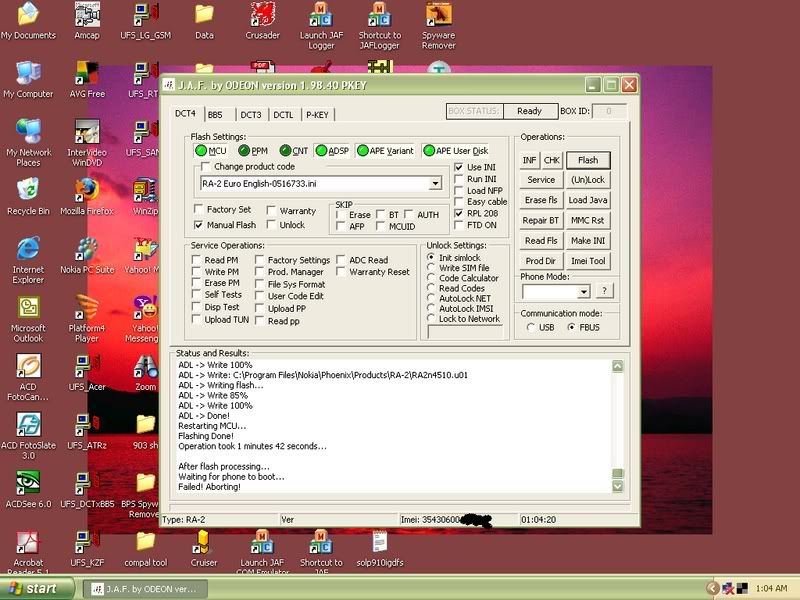Select the DCT4 tab
This screenshot has height=600, width=800.
(185, 113)
